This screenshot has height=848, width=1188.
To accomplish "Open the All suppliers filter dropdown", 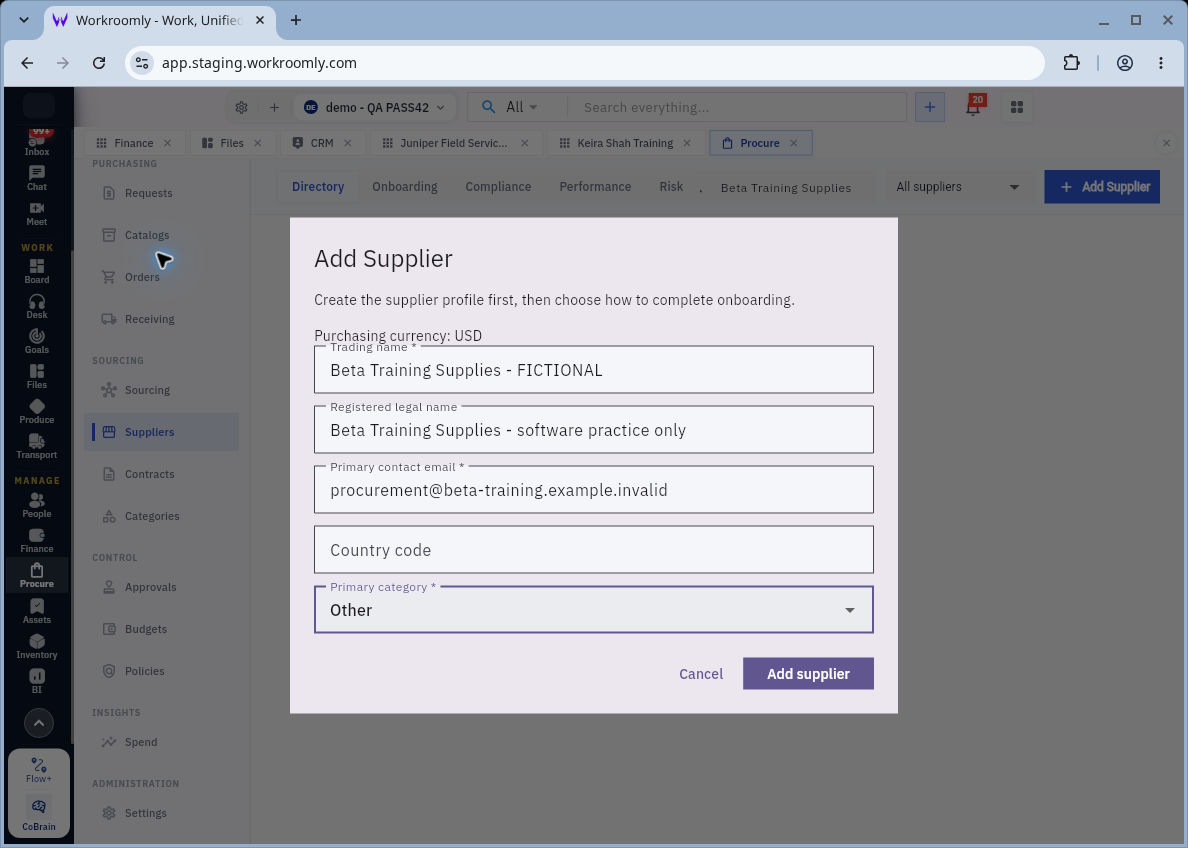I will [958, 186].
